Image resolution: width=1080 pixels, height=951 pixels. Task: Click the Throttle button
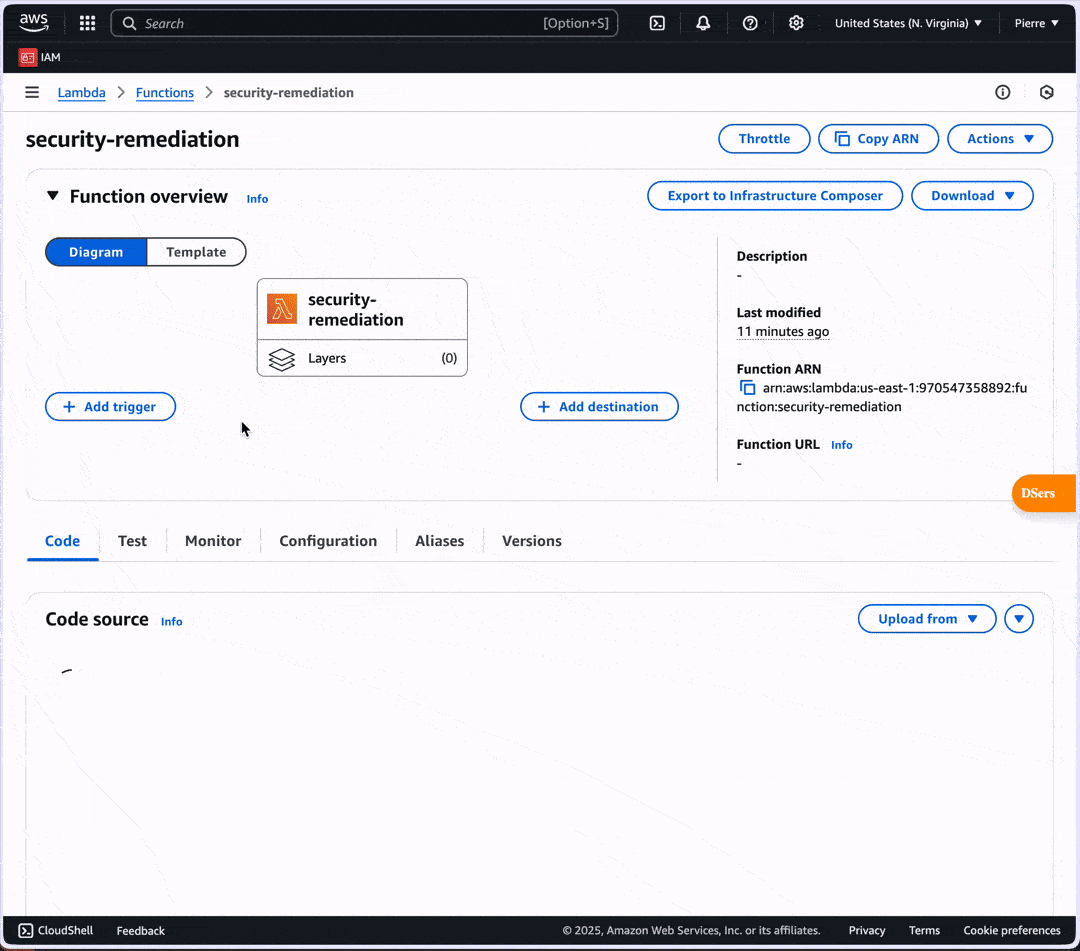click(x=764, y=138)
